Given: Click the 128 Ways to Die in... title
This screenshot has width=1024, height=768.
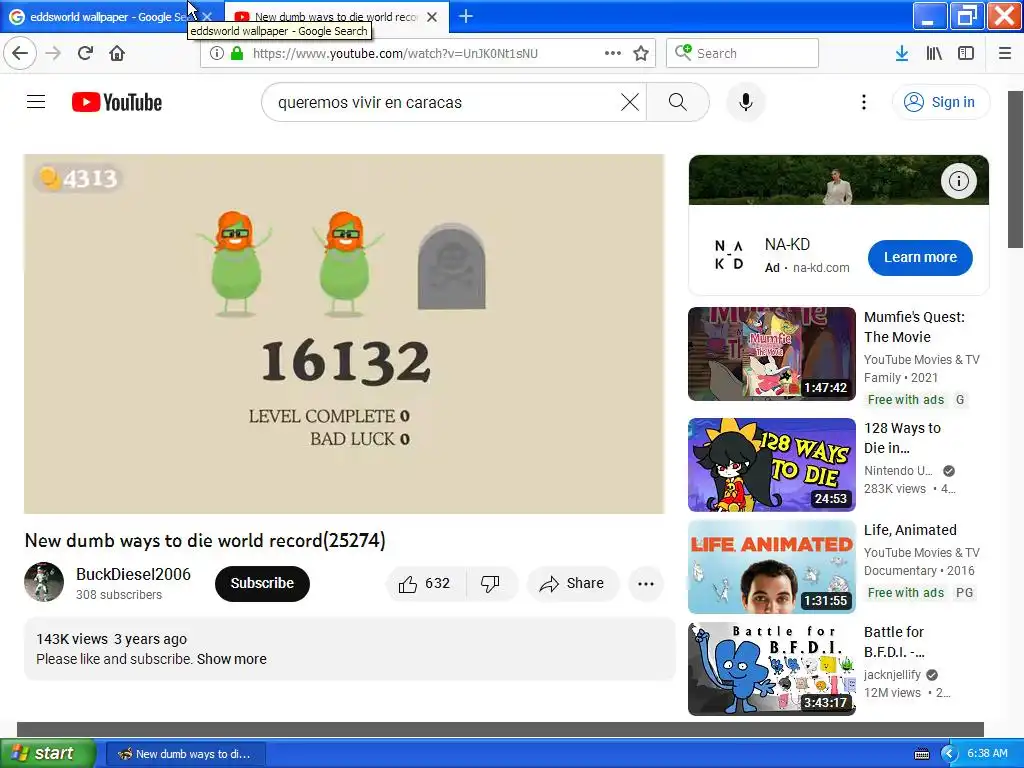Looking at the screenshot, I should click(902, 438).
